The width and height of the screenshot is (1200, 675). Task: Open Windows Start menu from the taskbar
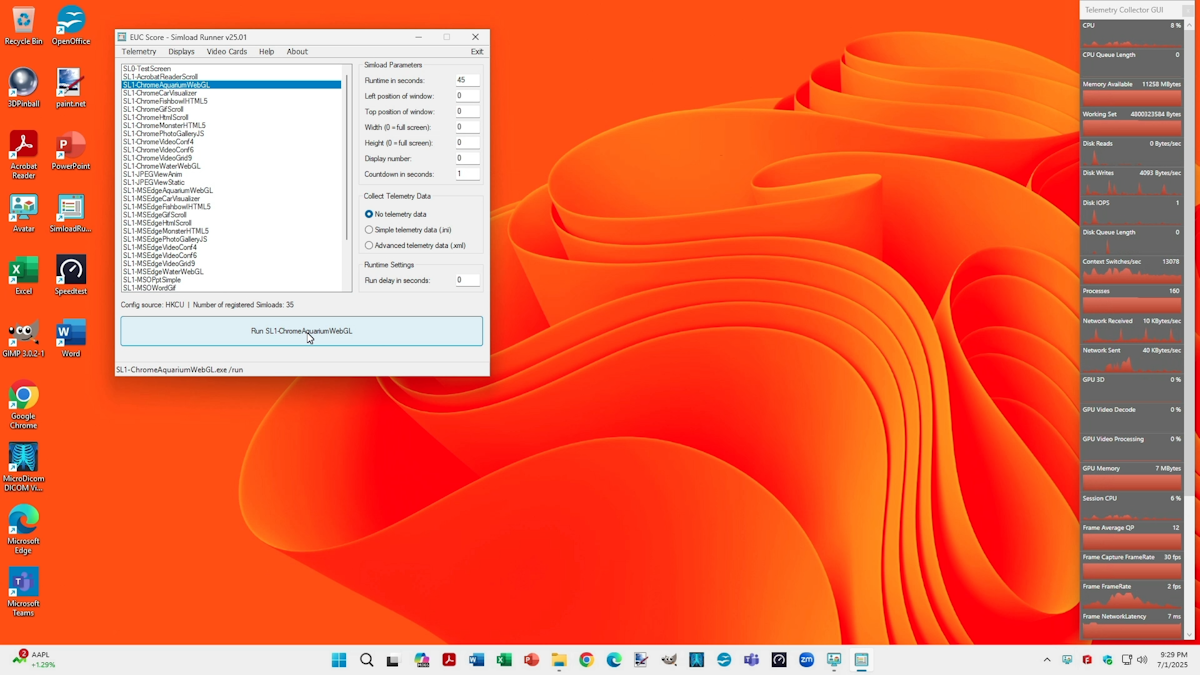click(x=339, y=660)
